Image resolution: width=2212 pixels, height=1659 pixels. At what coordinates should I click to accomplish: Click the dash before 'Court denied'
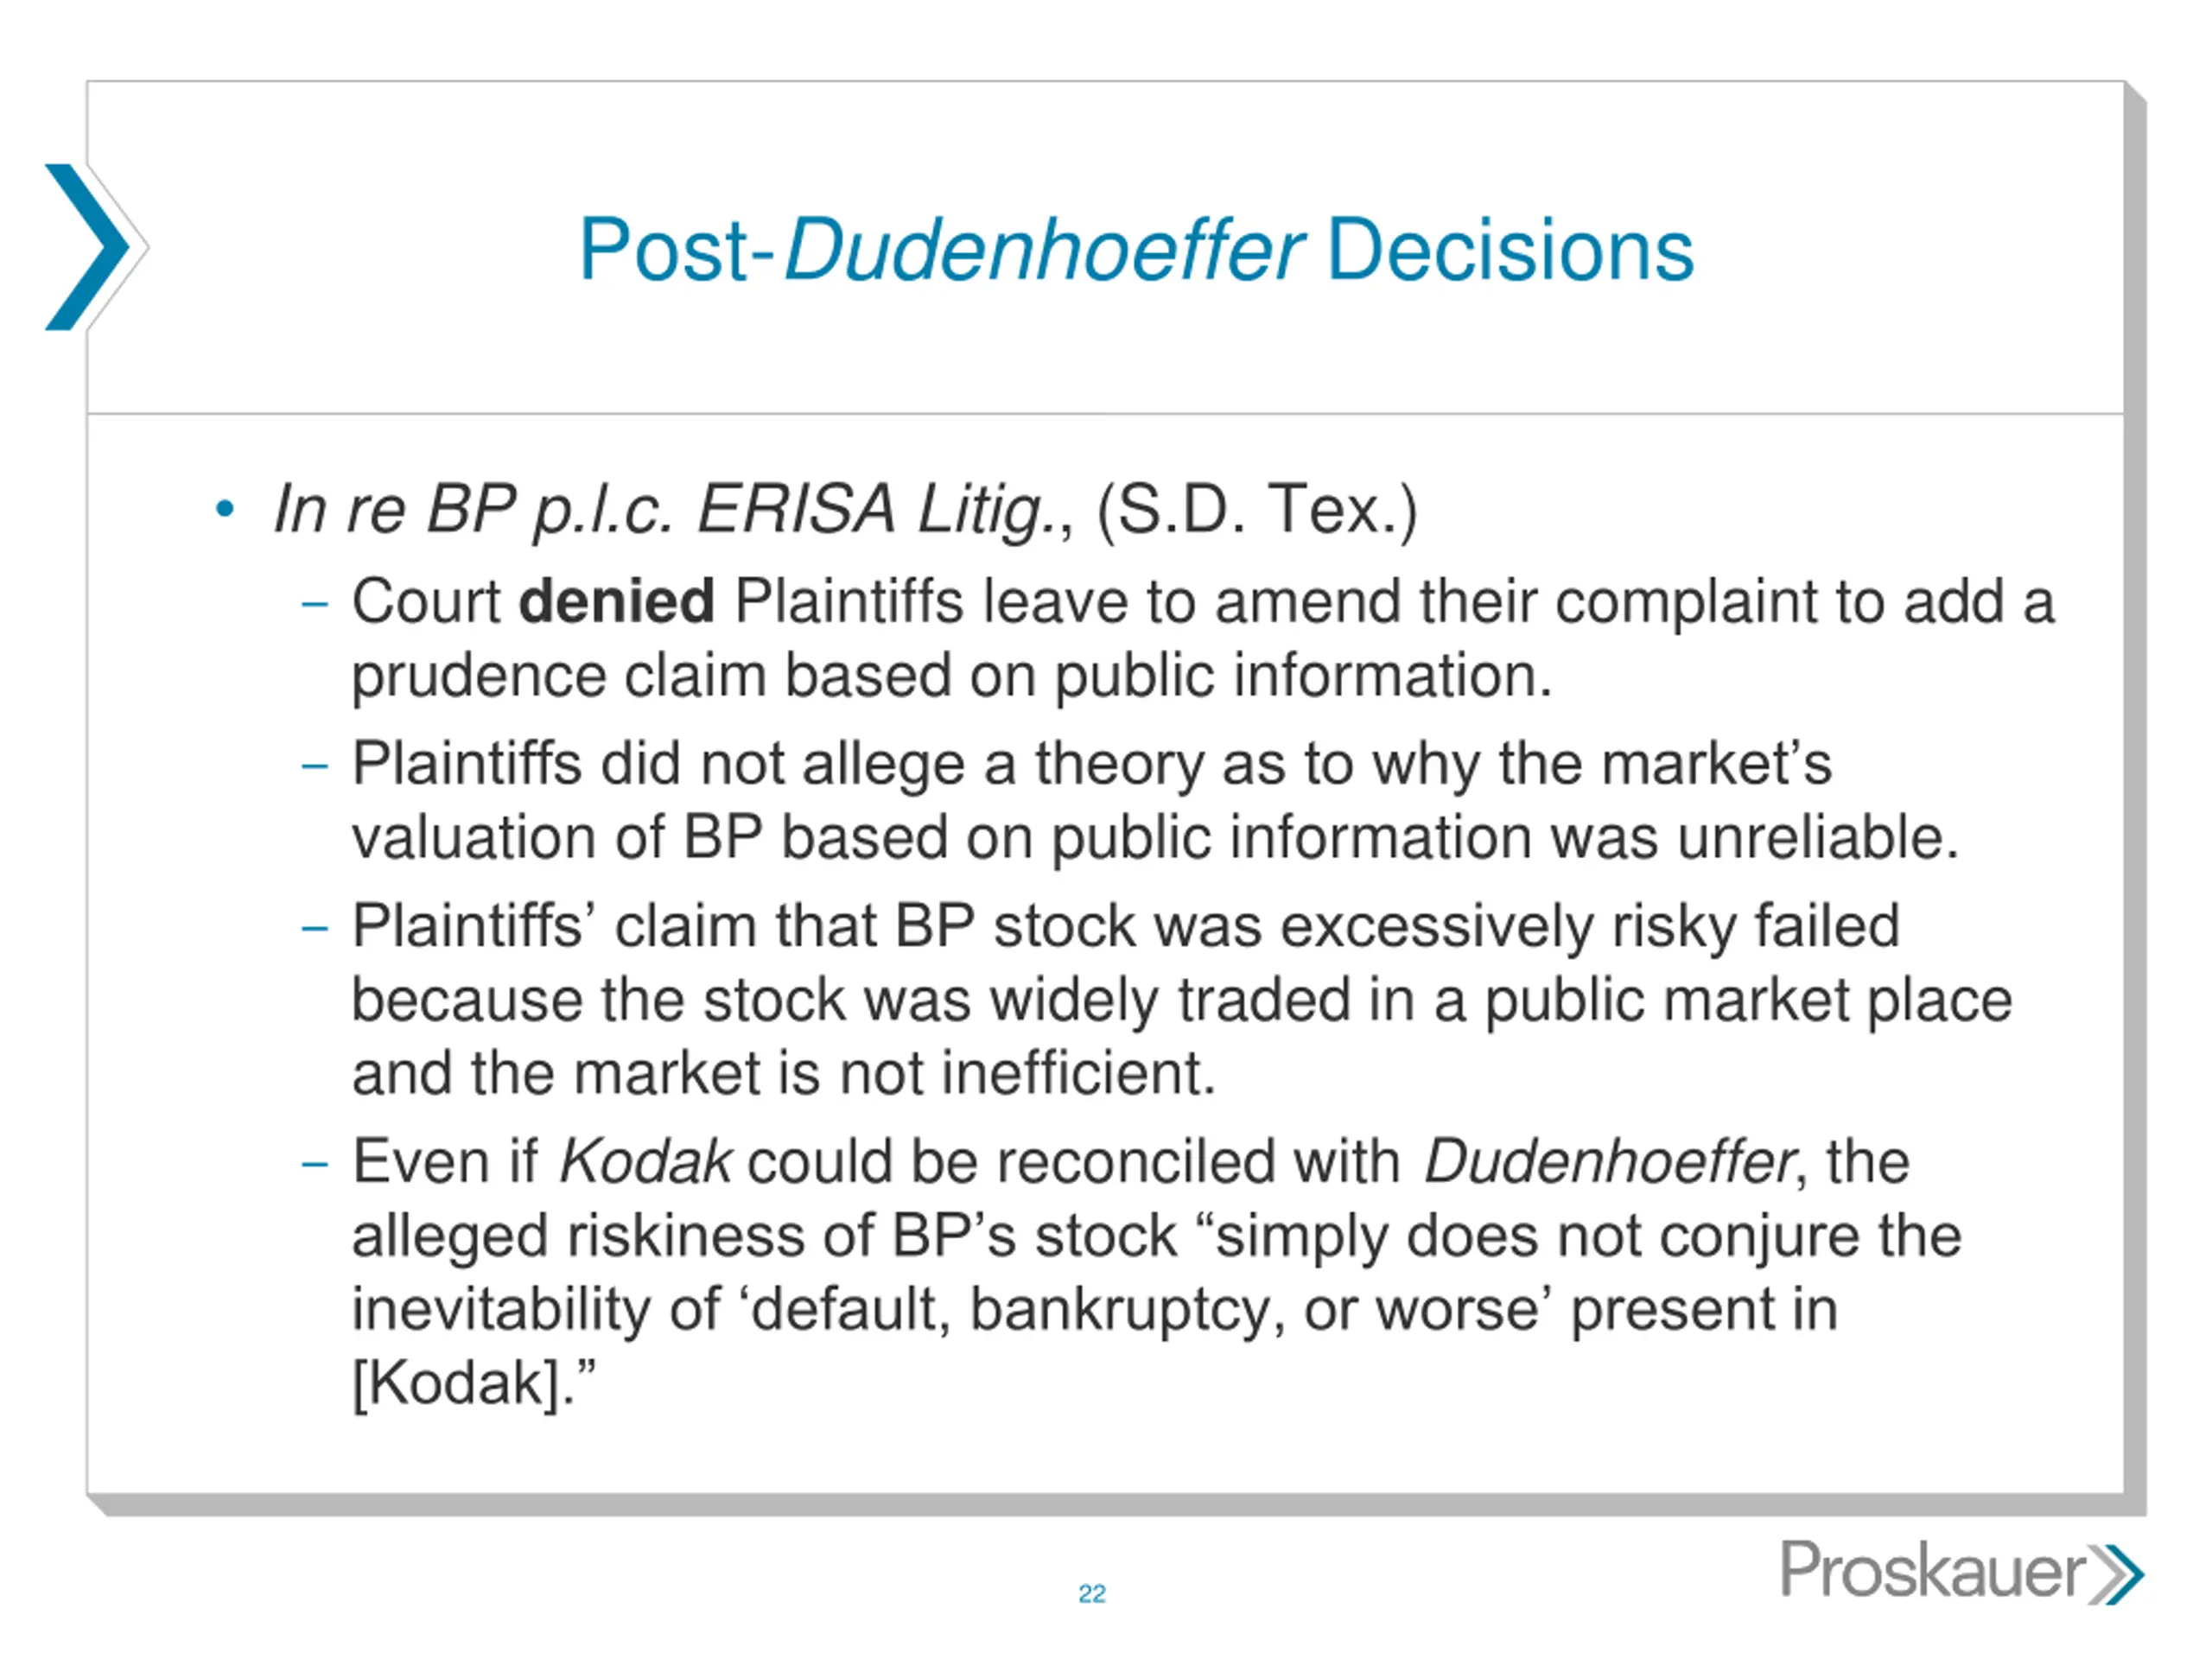315,604
